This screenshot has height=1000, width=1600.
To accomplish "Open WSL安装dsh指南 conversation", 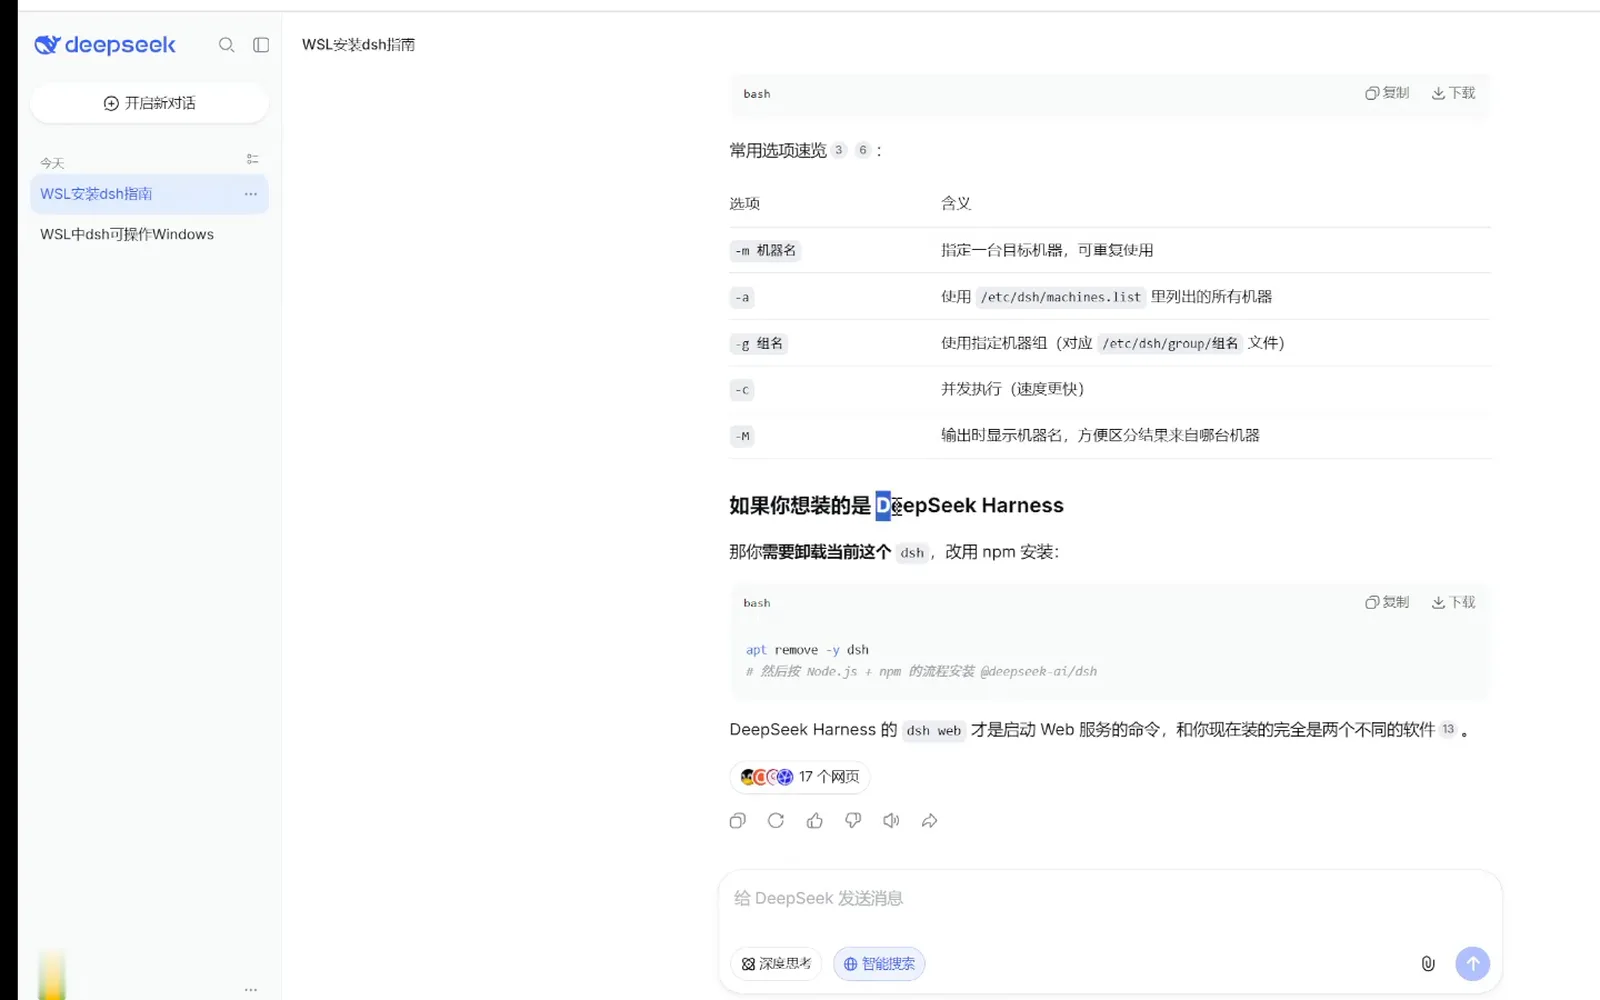I will 149,194.
